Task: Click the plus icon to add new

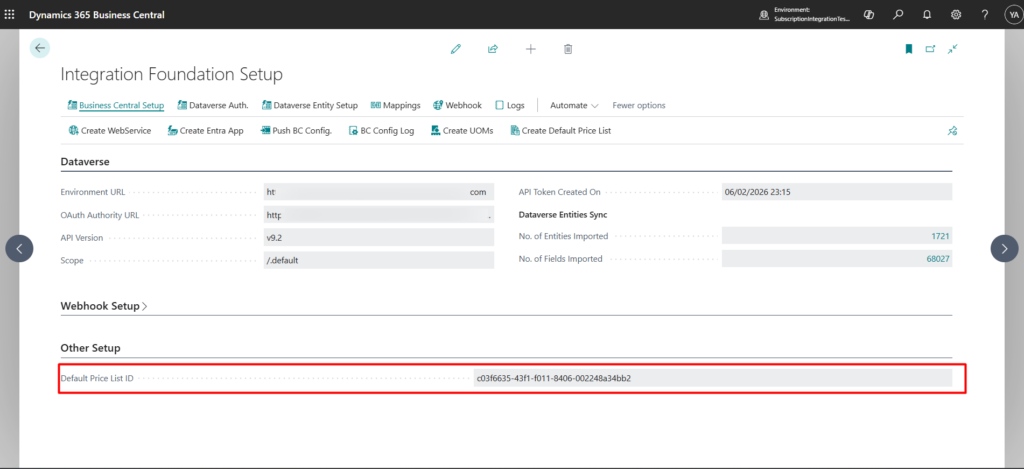Action: pyautogui.click(x=530, y=48)
